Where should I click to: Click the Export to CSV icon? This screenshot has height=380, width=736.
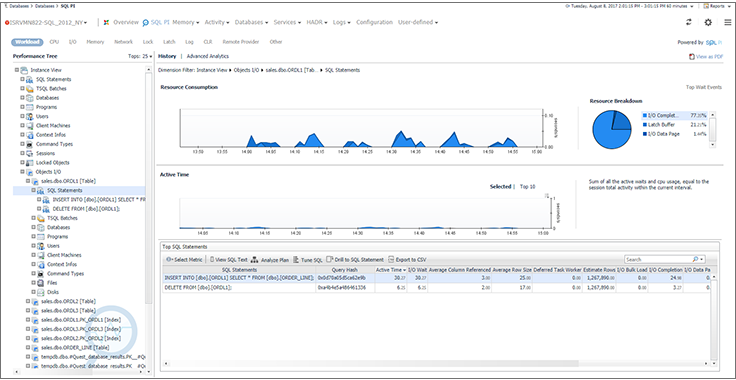pos(391,259)
